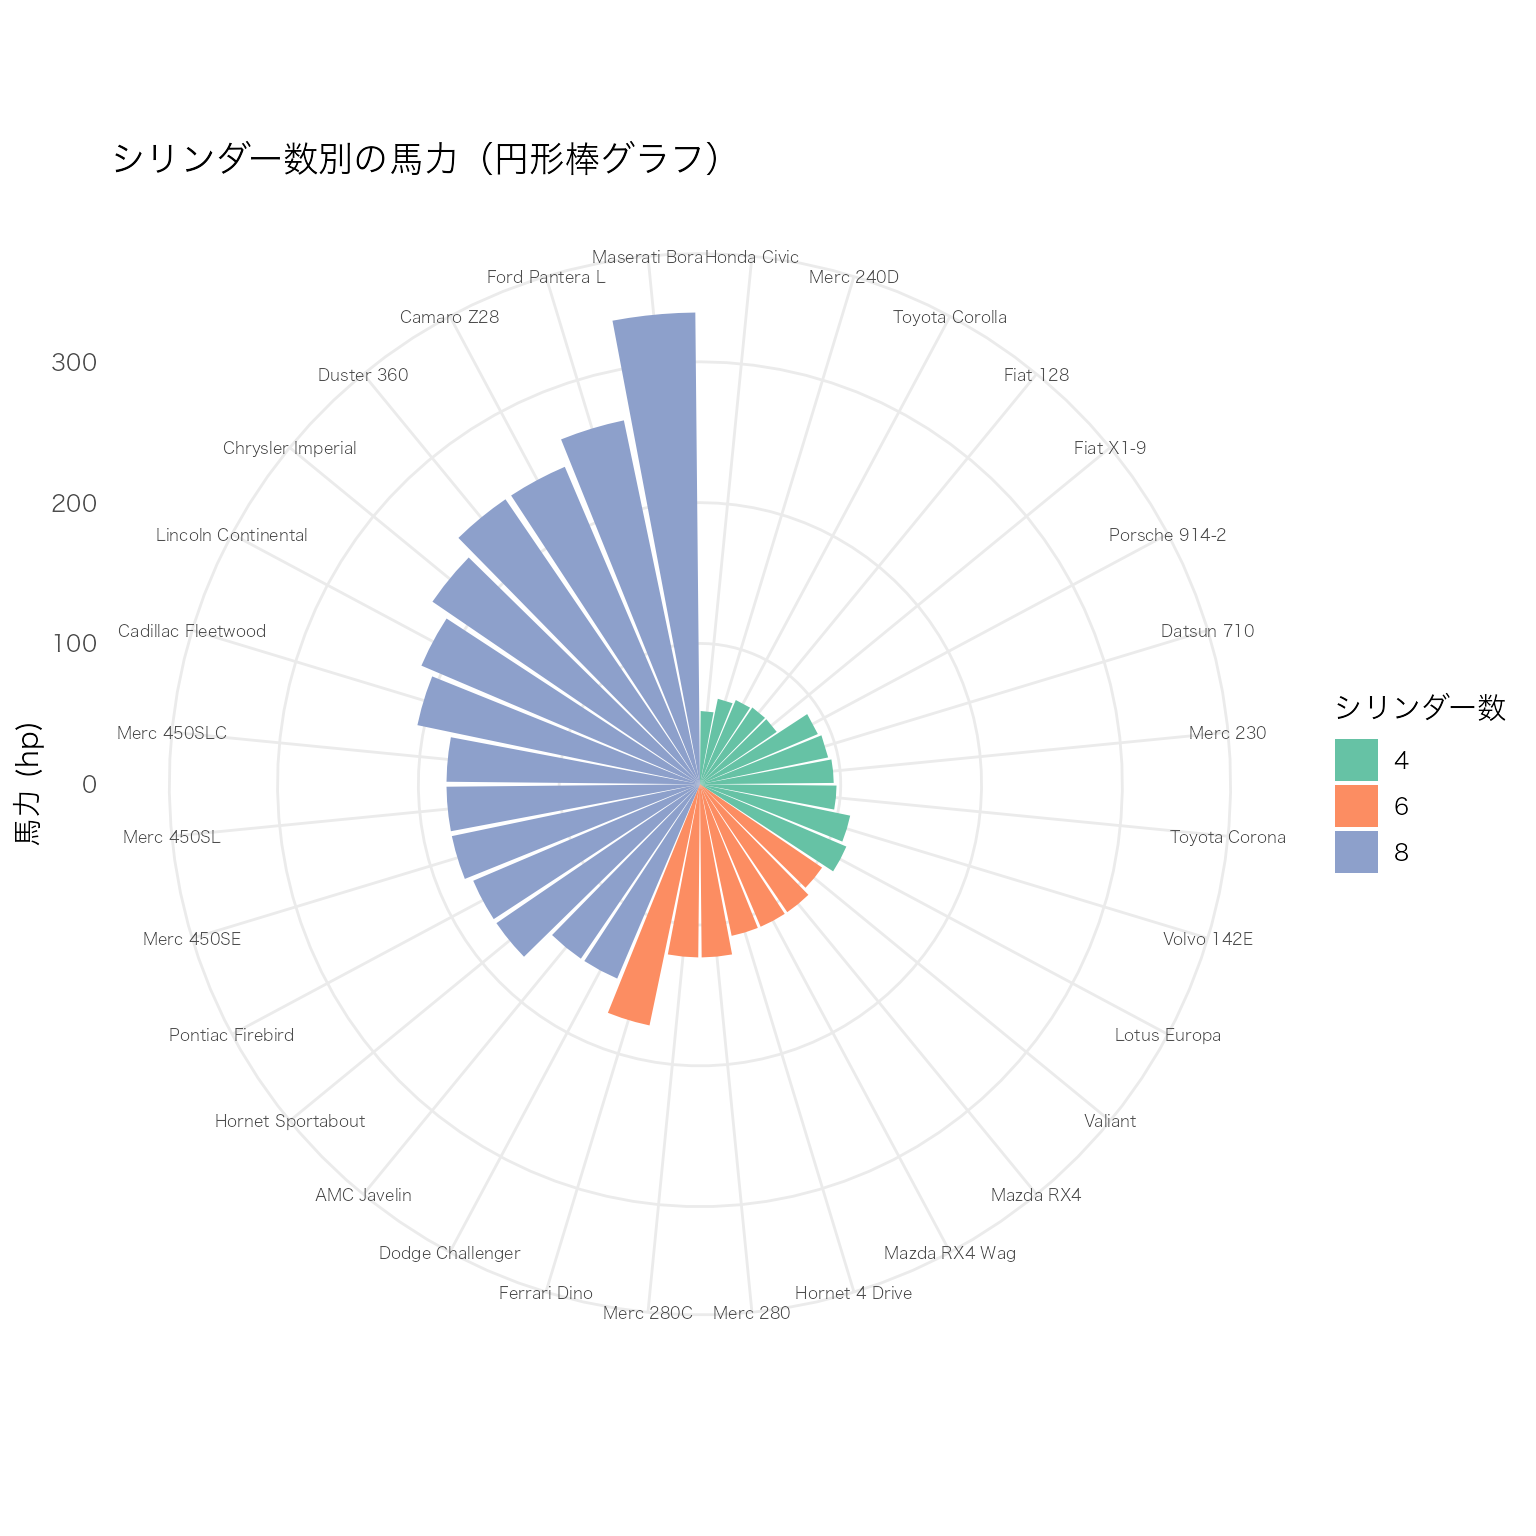
Task: Click the Chrysler Imperial label
Action: pyautogui.click(x=290, y=448)
